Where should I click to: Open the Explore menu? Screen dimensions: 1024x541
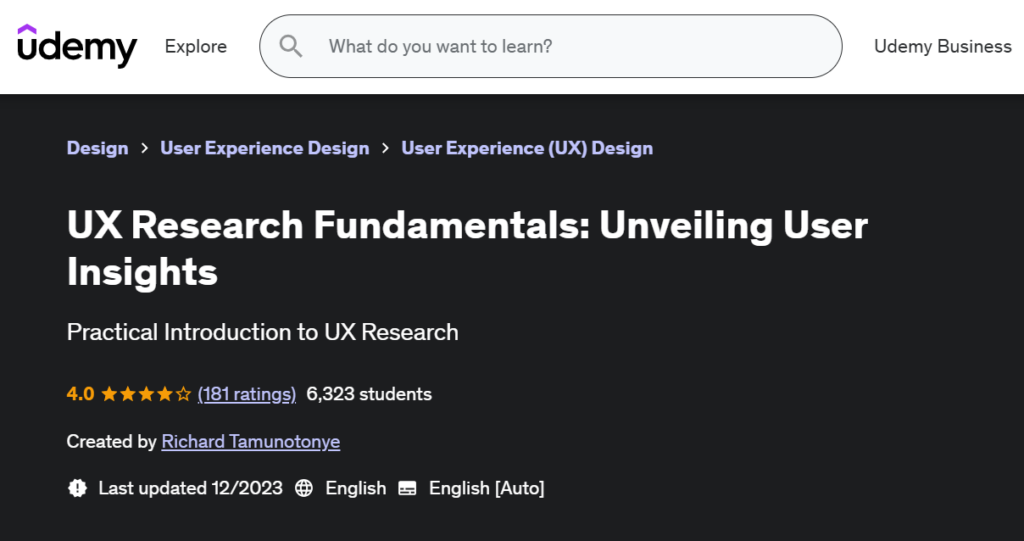tap(196, 46)
